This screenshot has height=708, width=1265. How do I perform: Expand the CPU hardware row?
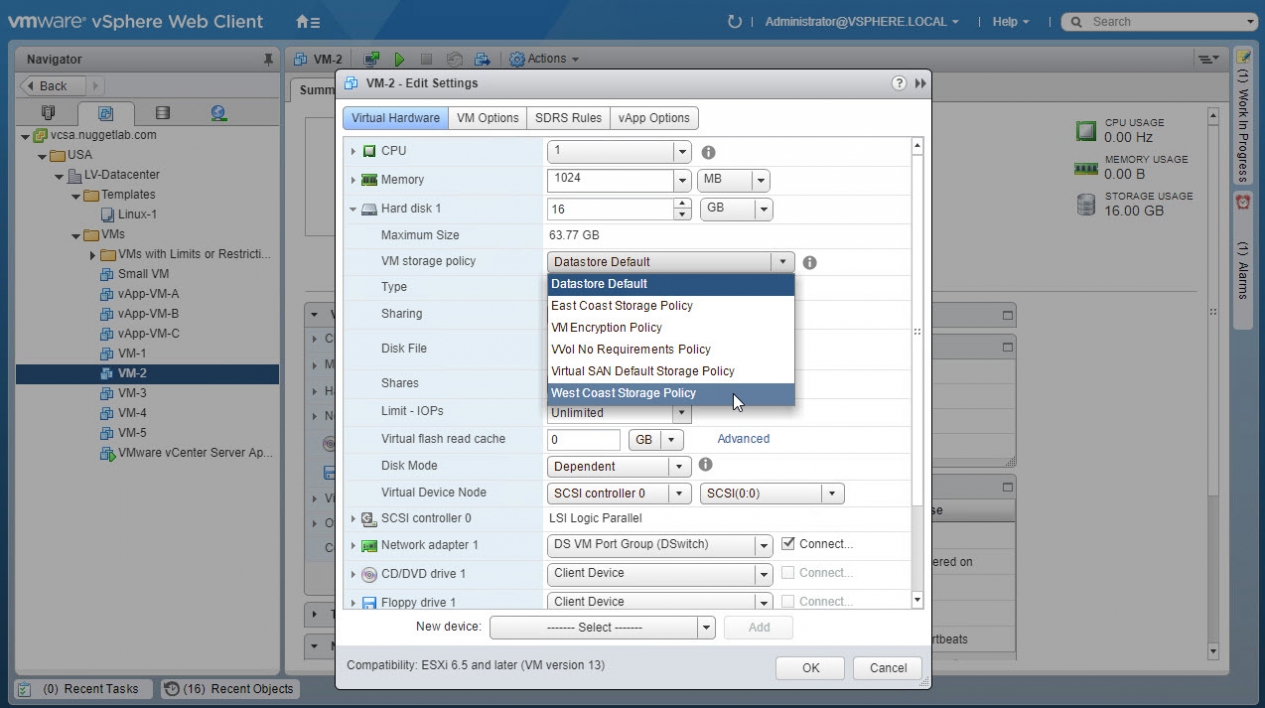point(353,152)
